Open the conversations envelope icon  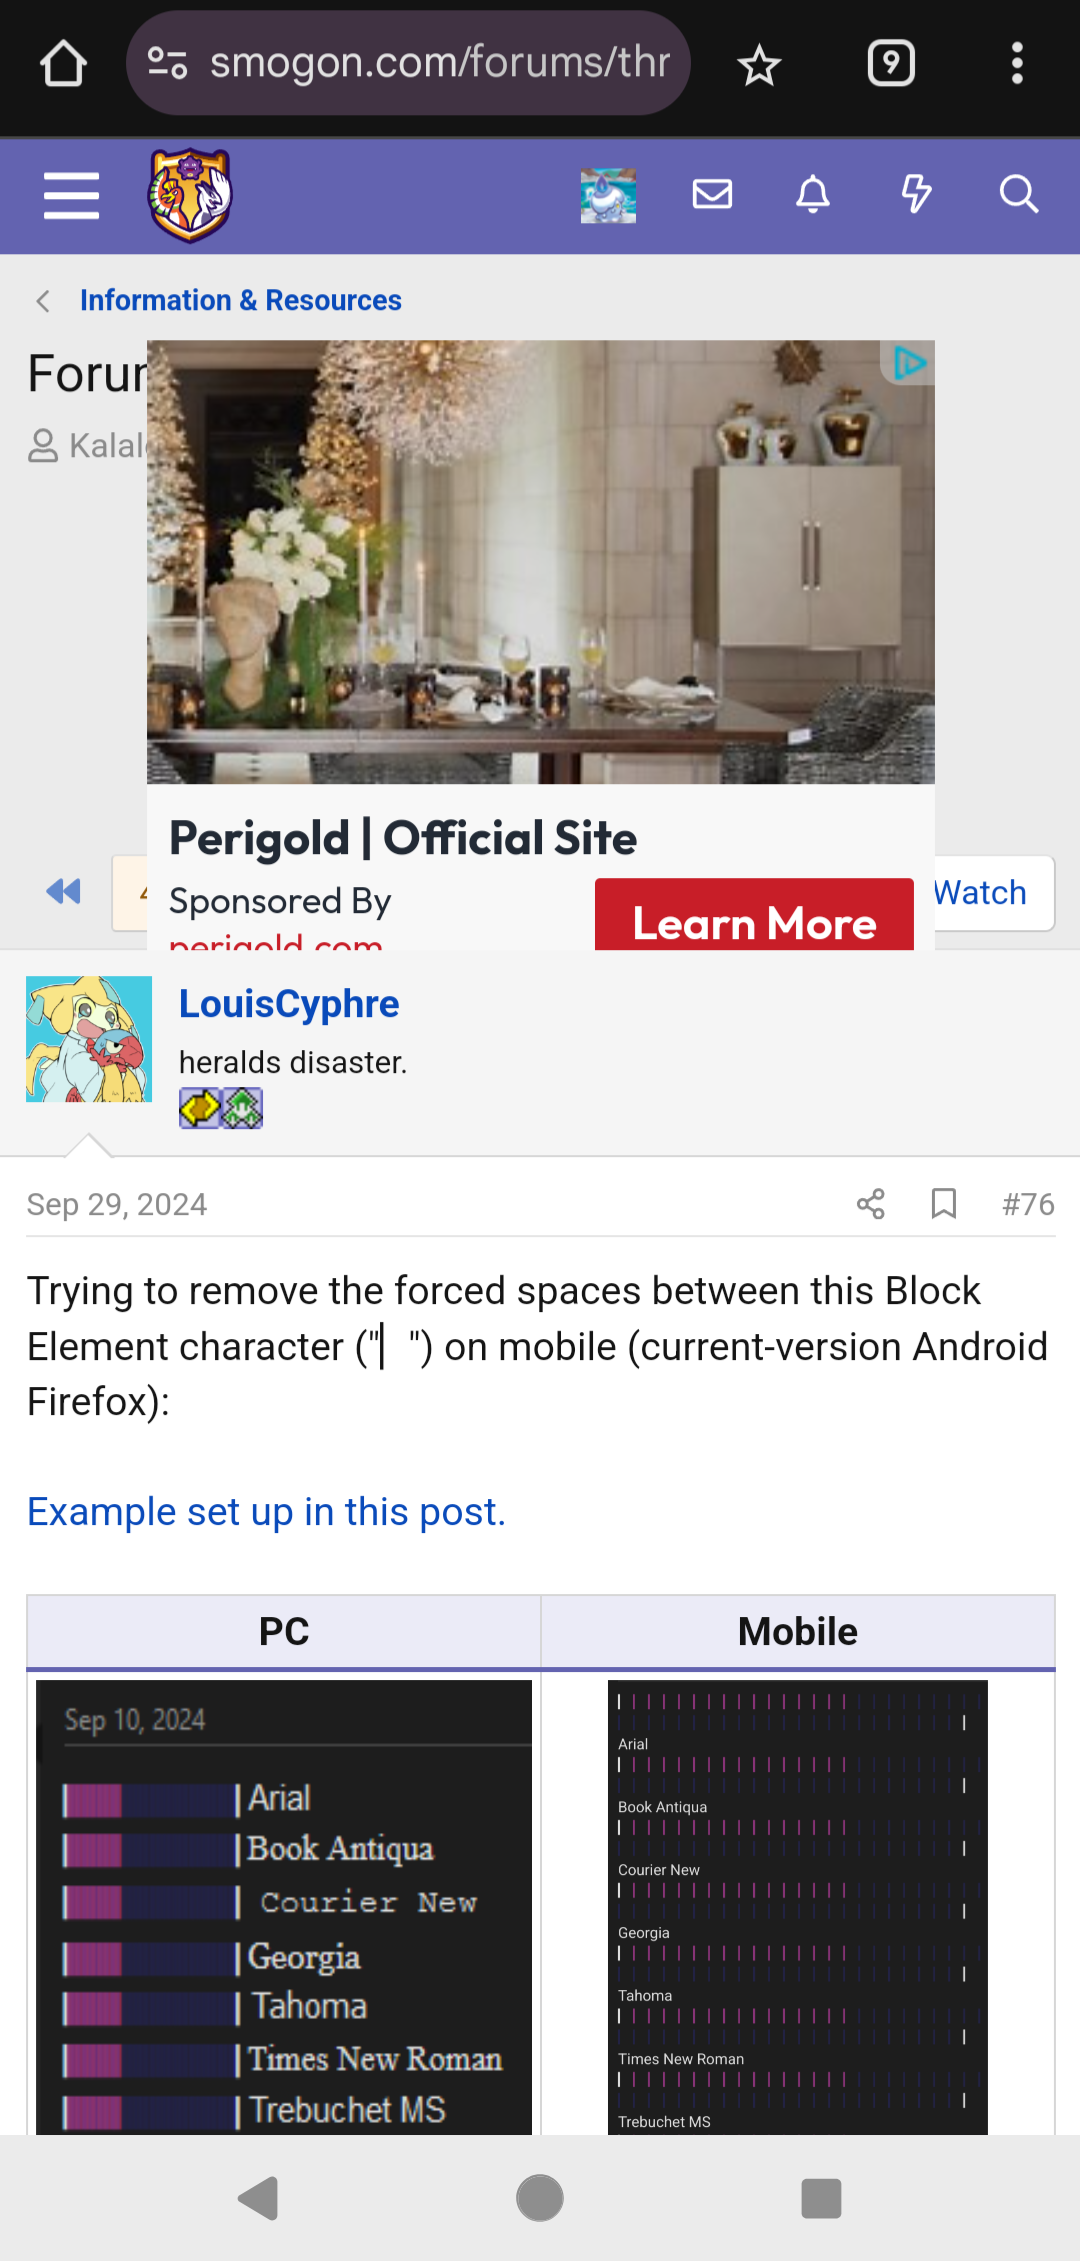point(712,194)
